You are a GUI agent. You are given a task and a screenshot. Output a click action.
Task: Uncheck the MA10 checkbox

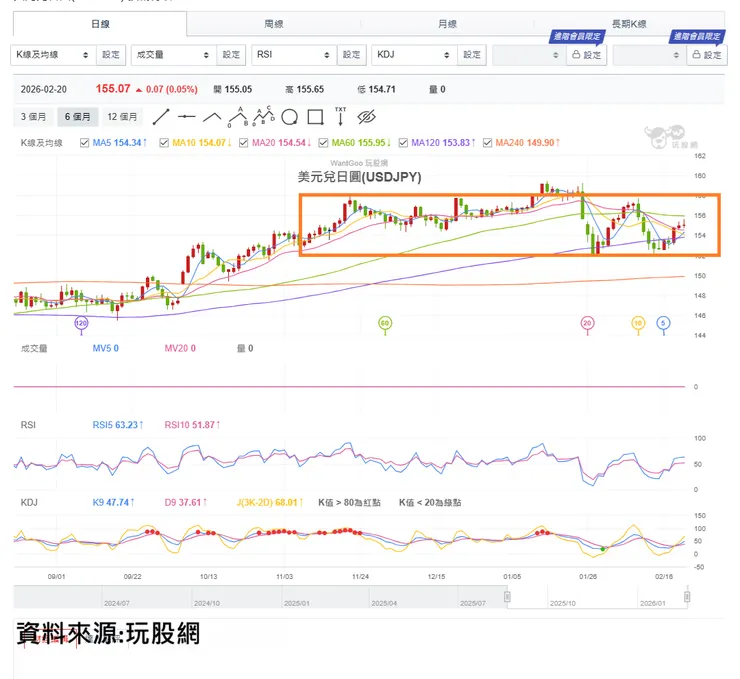pos(164,143)
